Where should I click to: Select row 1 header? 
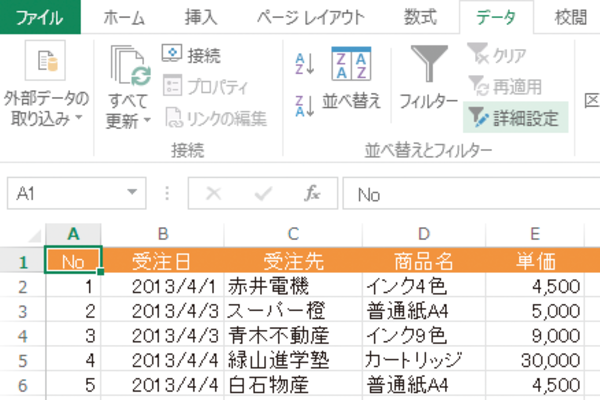click(x=23, y=262)
